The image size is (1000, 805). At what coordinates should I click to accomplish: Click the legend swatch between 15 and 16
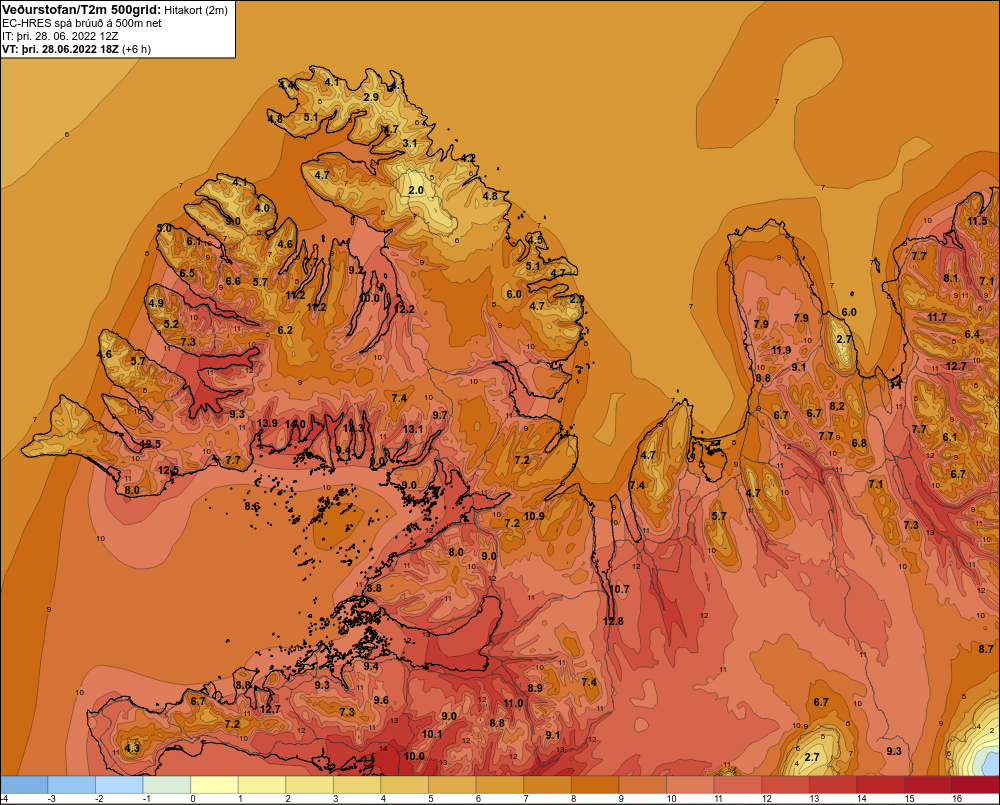pos(928,785)
